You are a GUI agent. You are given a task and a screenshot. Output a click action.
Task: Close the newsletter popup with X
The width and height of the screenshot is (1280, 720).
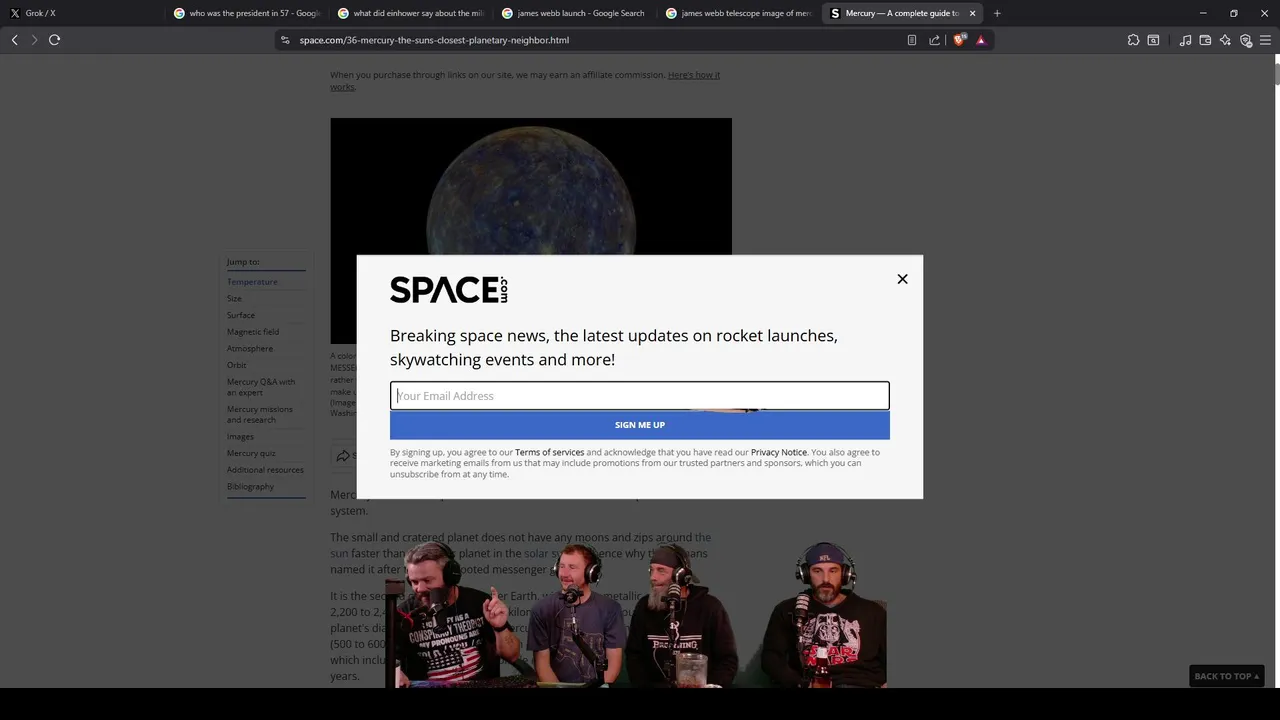click(902, 279)
